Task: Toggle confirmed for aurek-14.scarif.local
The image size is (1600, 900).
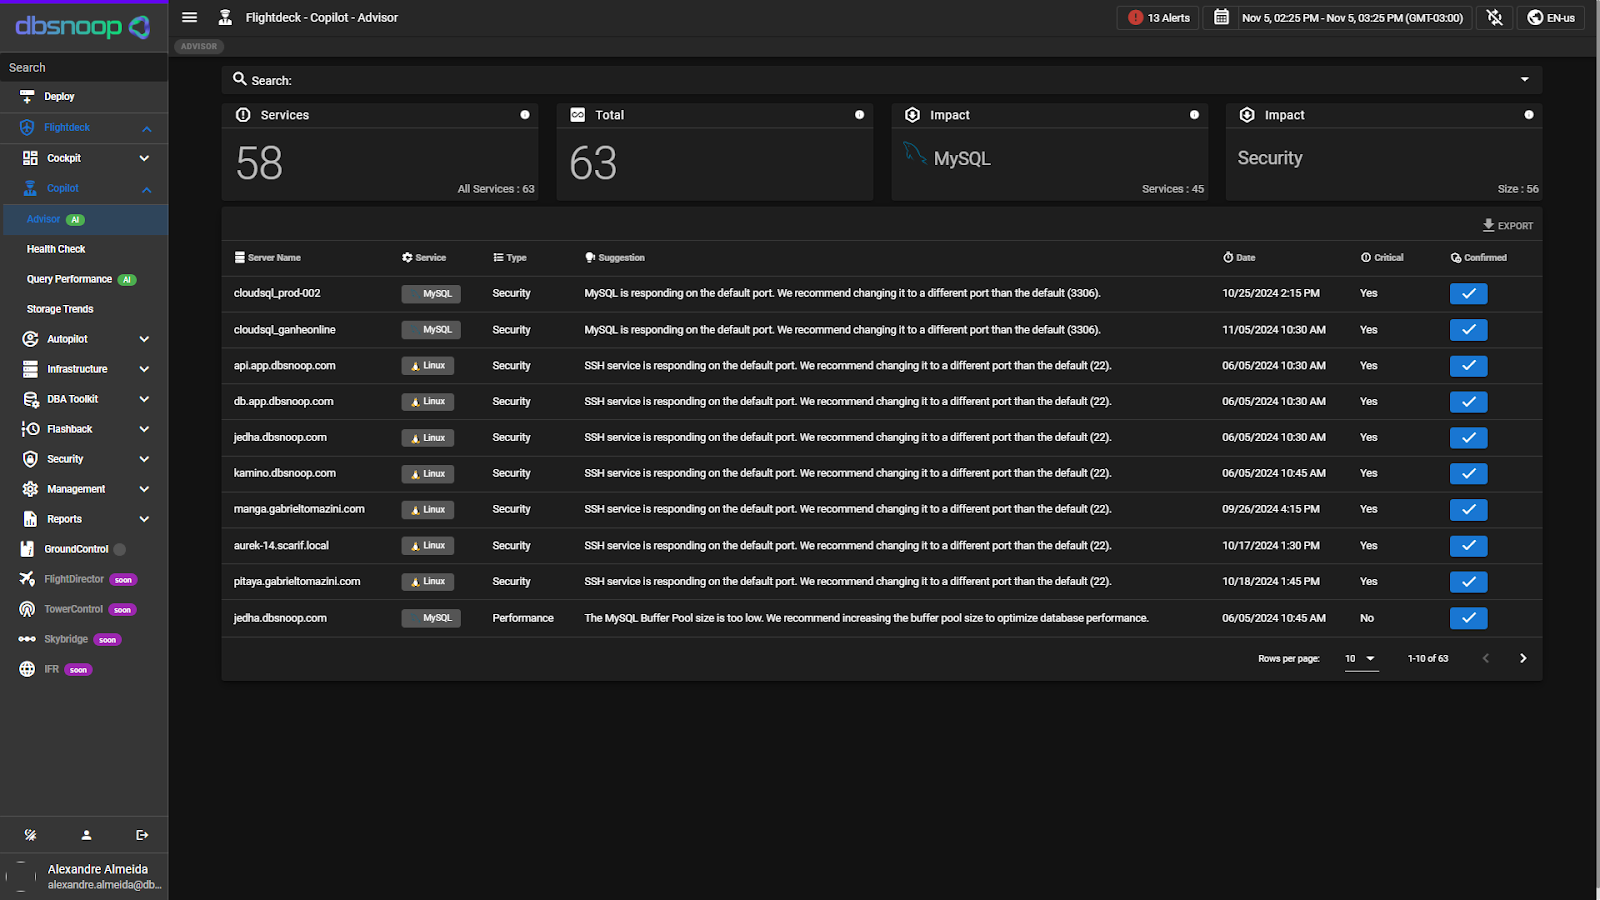Action: (1468, 546)
